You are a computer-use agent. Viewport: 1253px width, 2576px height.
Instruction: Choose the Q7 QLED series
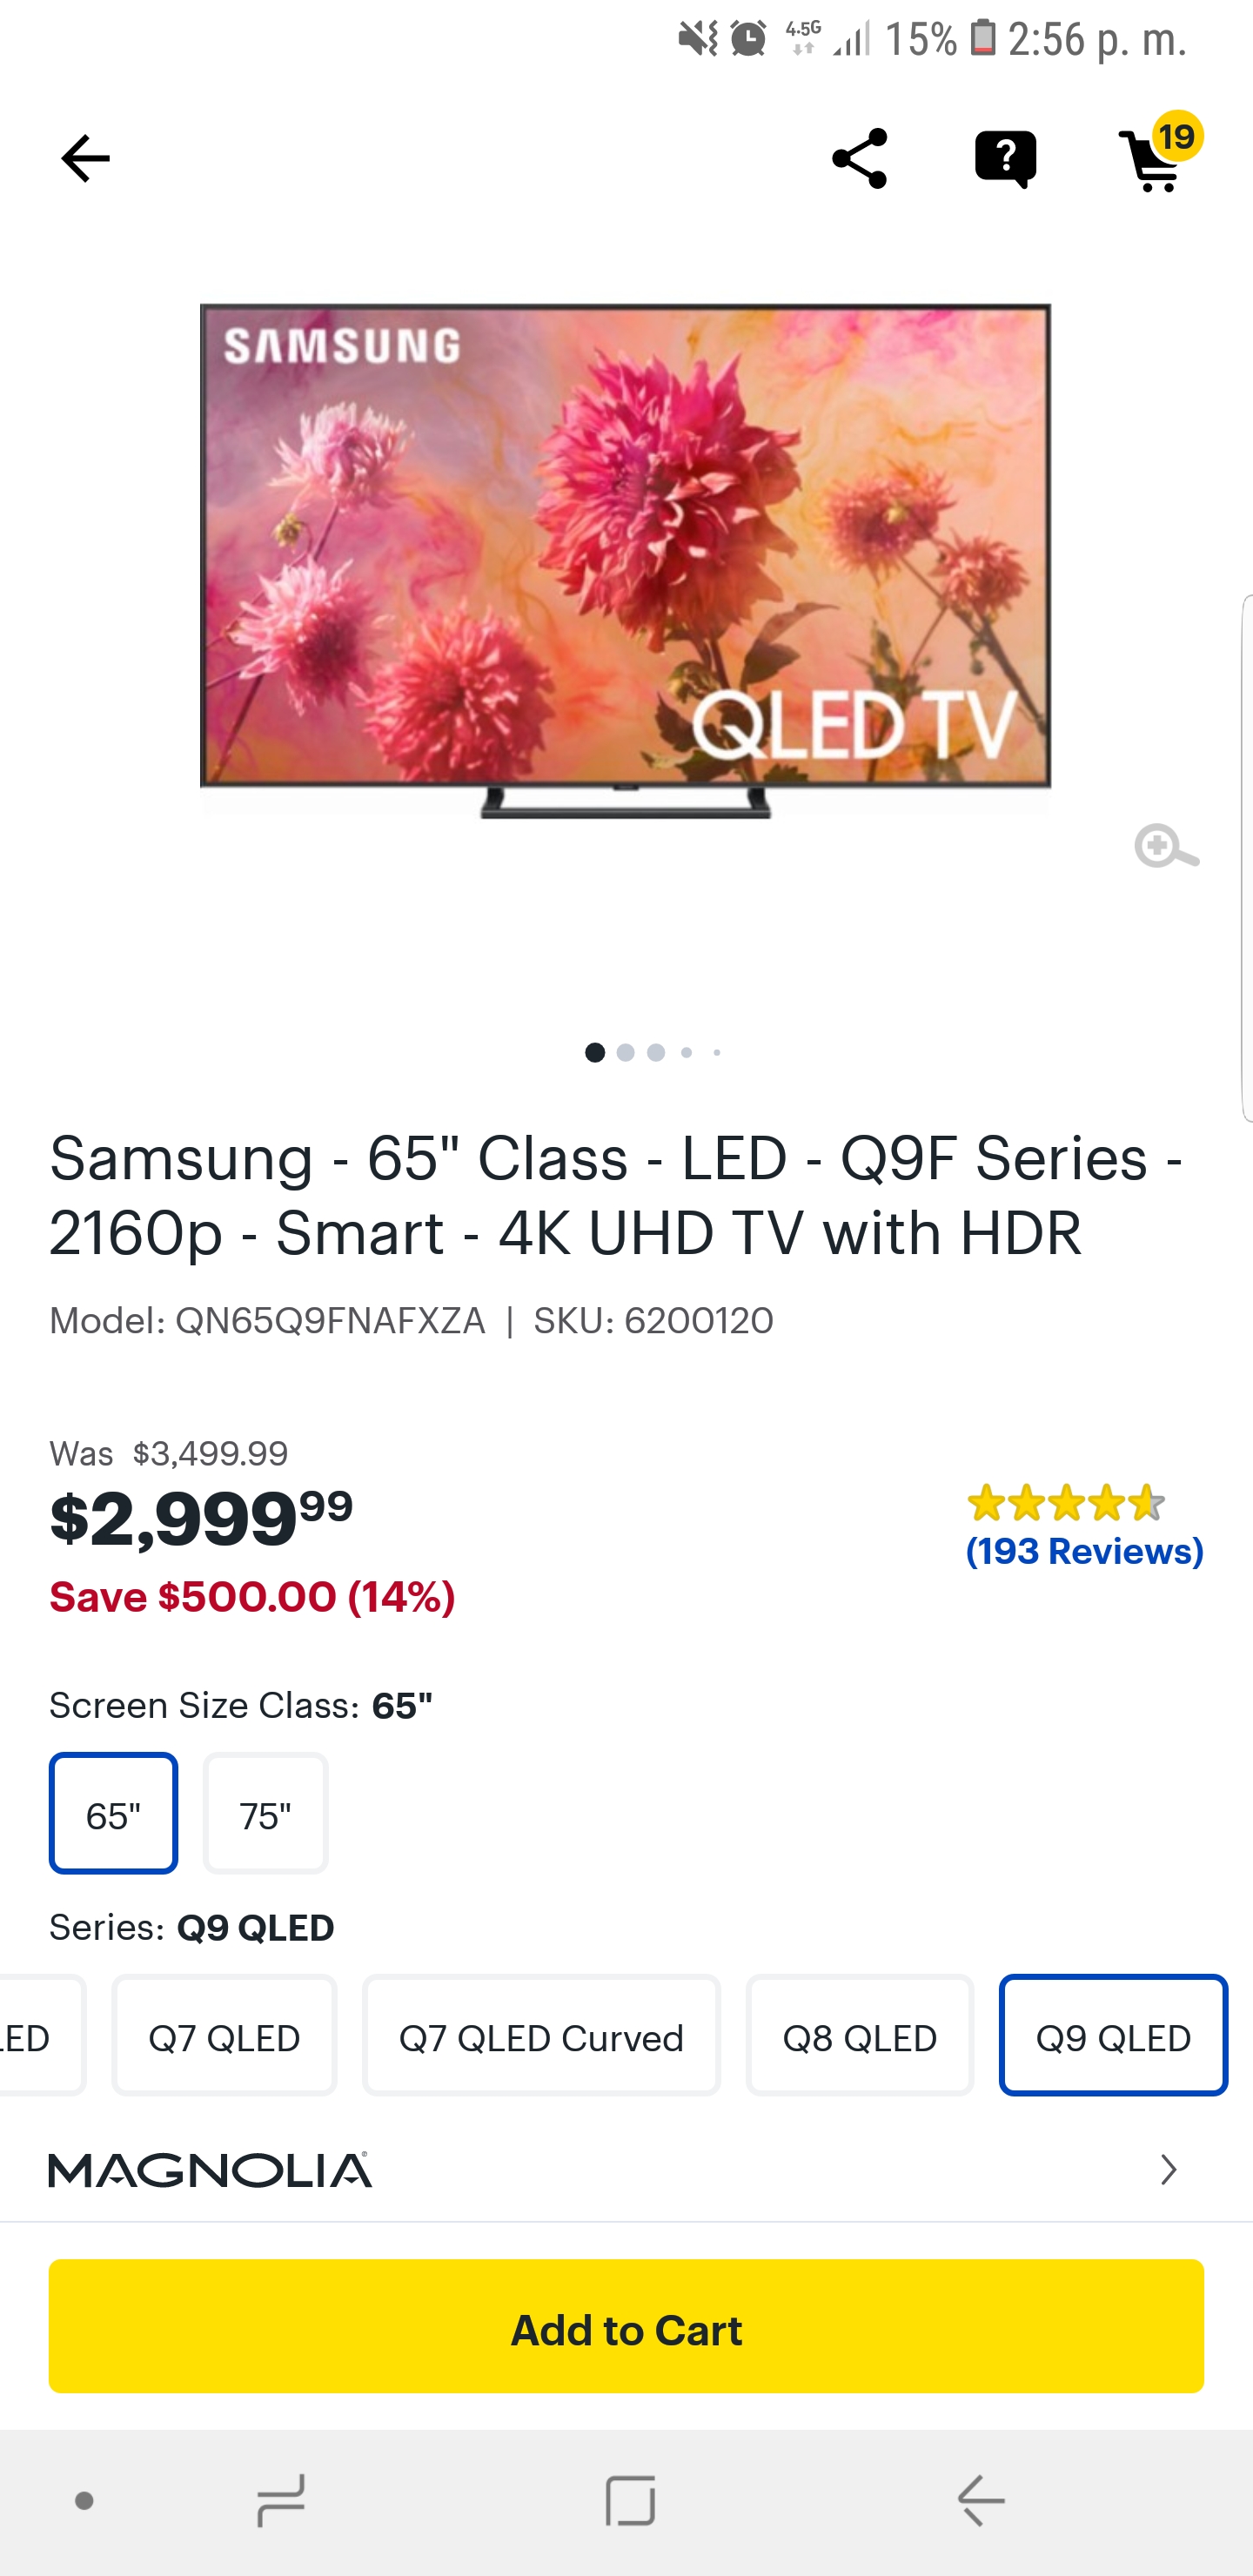[x=224, y=2037]
